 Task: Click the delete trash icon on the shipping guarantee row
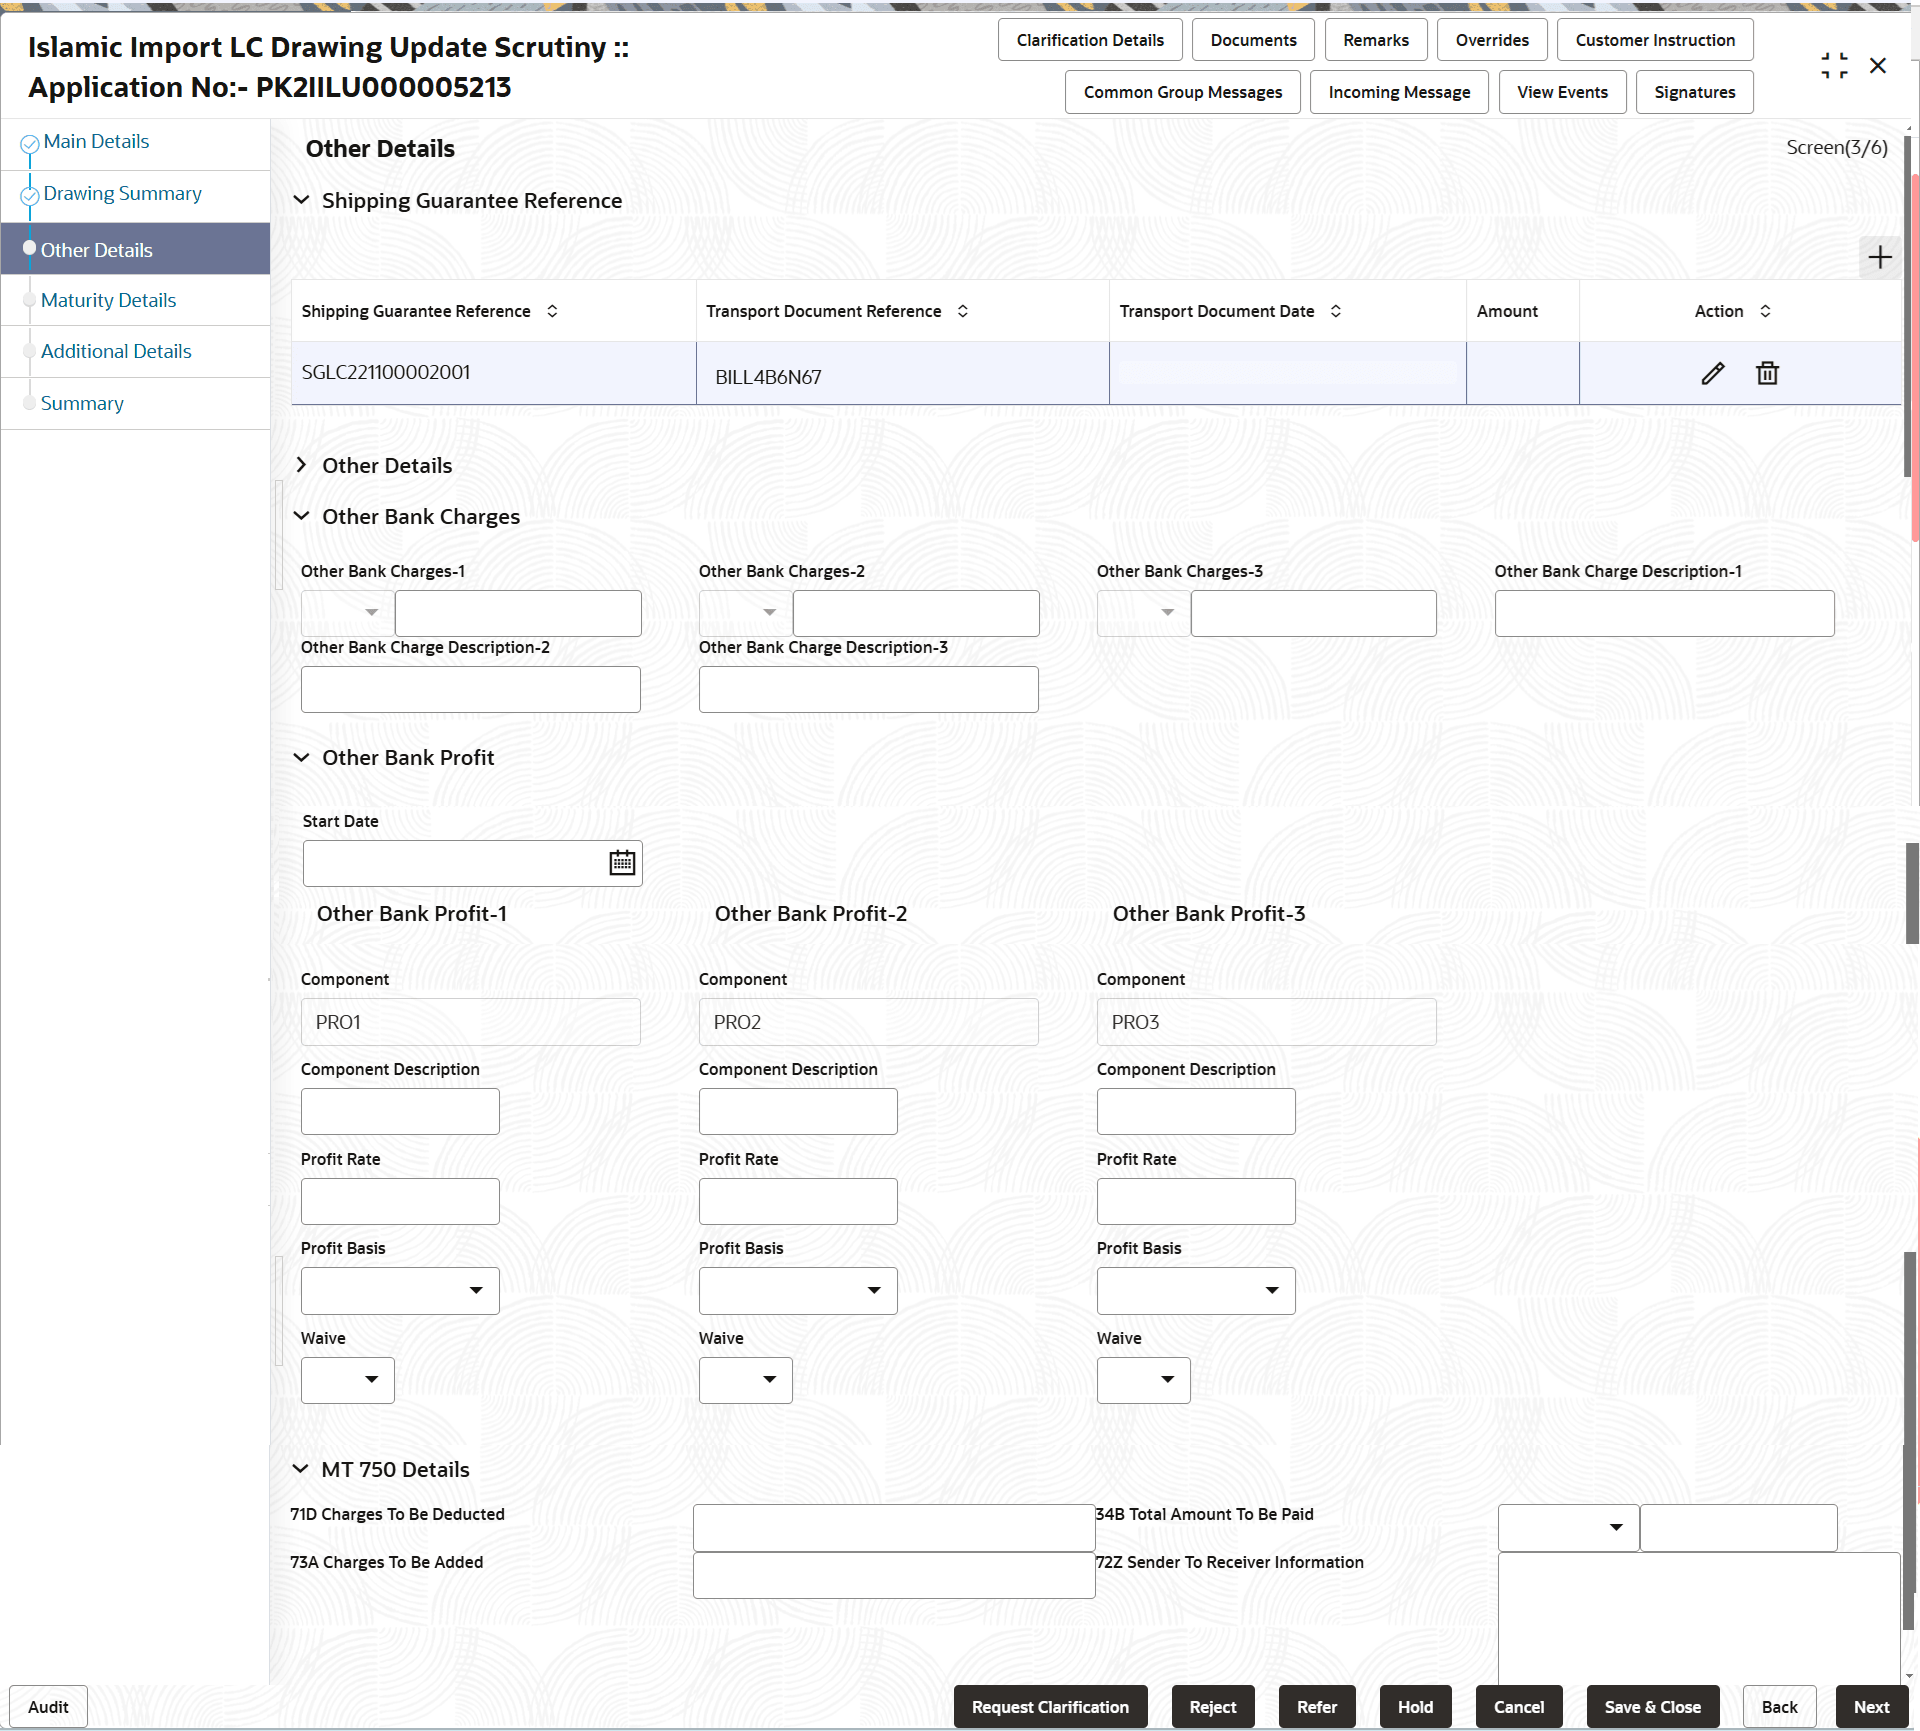(1766, 372)
